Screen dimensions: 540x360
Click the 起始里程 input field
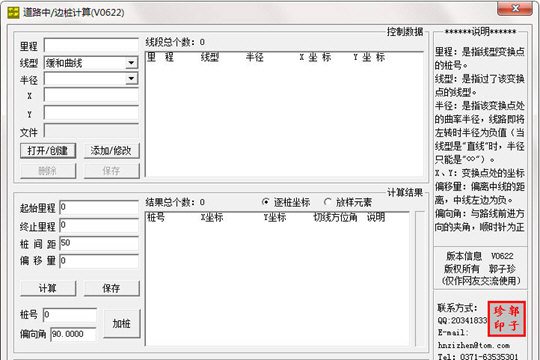tap(99, 207)
